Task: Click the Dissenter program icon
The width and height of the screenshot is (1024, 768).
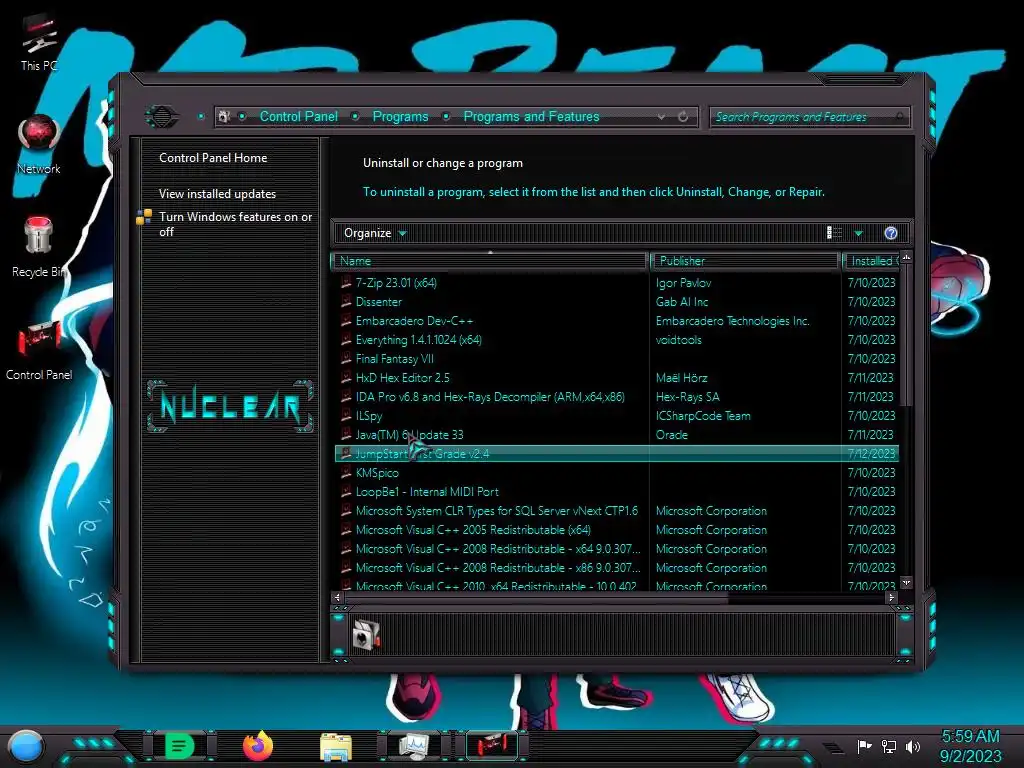Action: coord(346,302)
